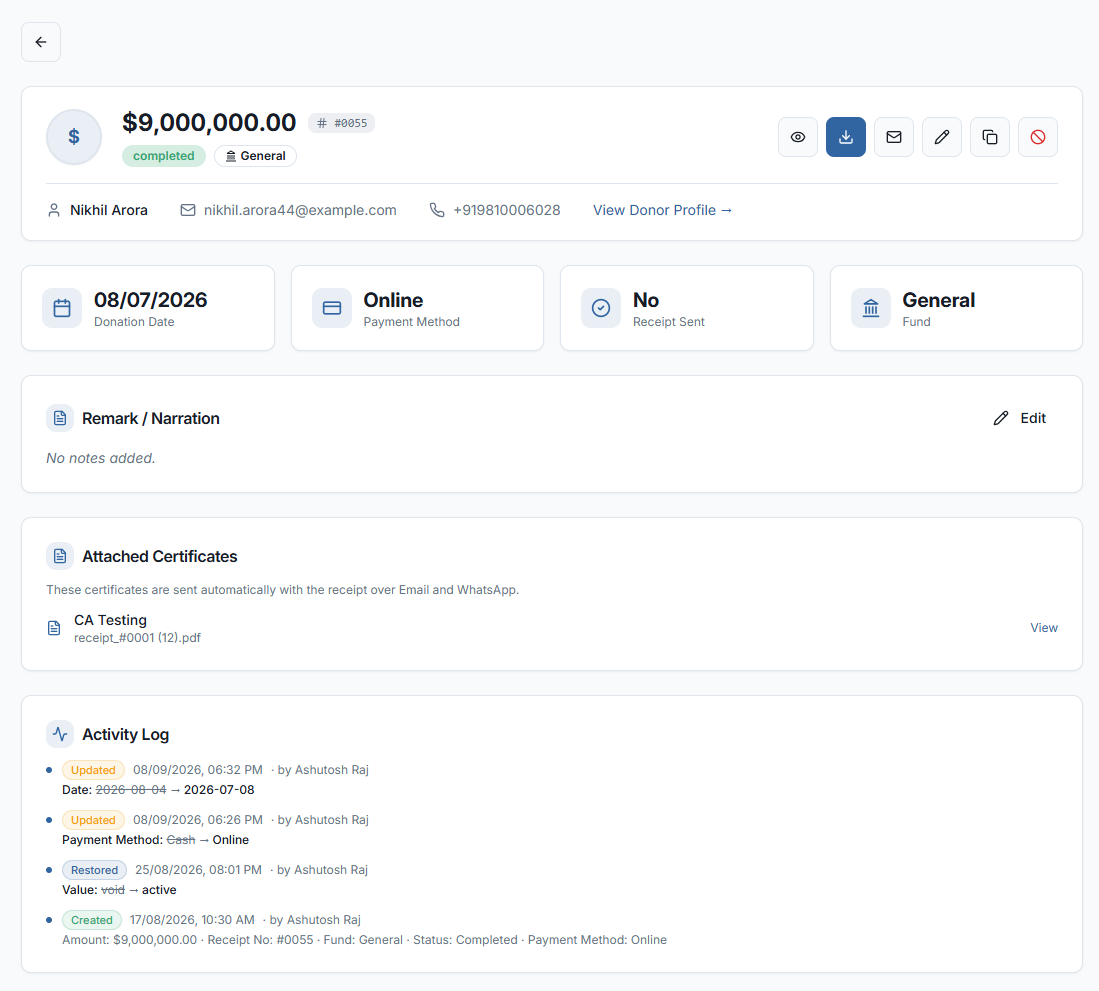This screenshot has width=1099, height=991.
Task: Go back using the arrow button
Action: point(41,42)
